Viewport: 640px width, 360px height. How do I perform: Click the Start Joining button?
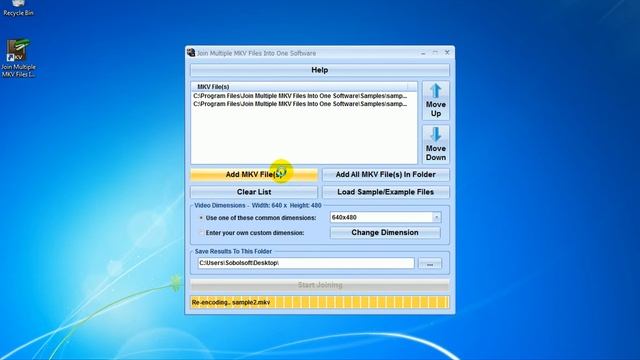(x=320, y=285)
